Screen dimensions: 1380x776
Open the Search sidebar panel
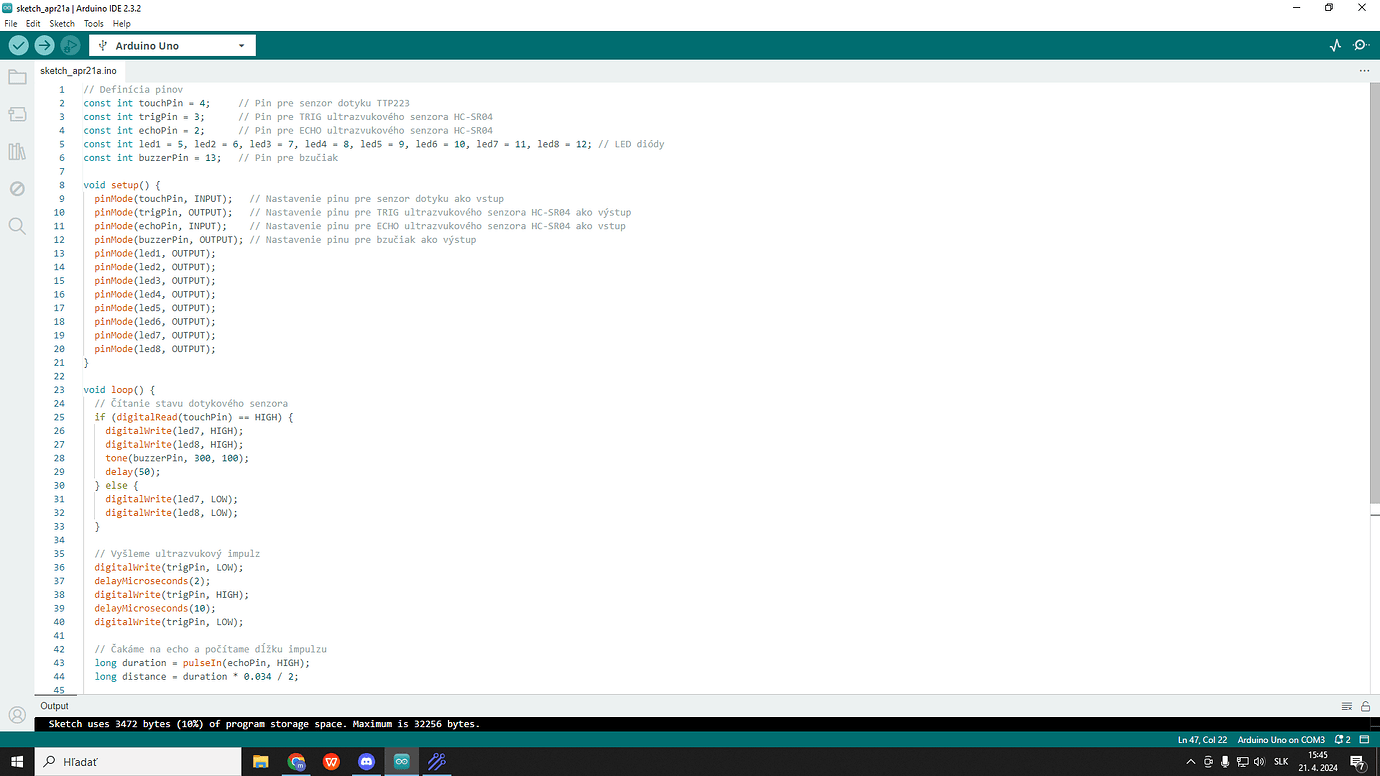(16, 225)
